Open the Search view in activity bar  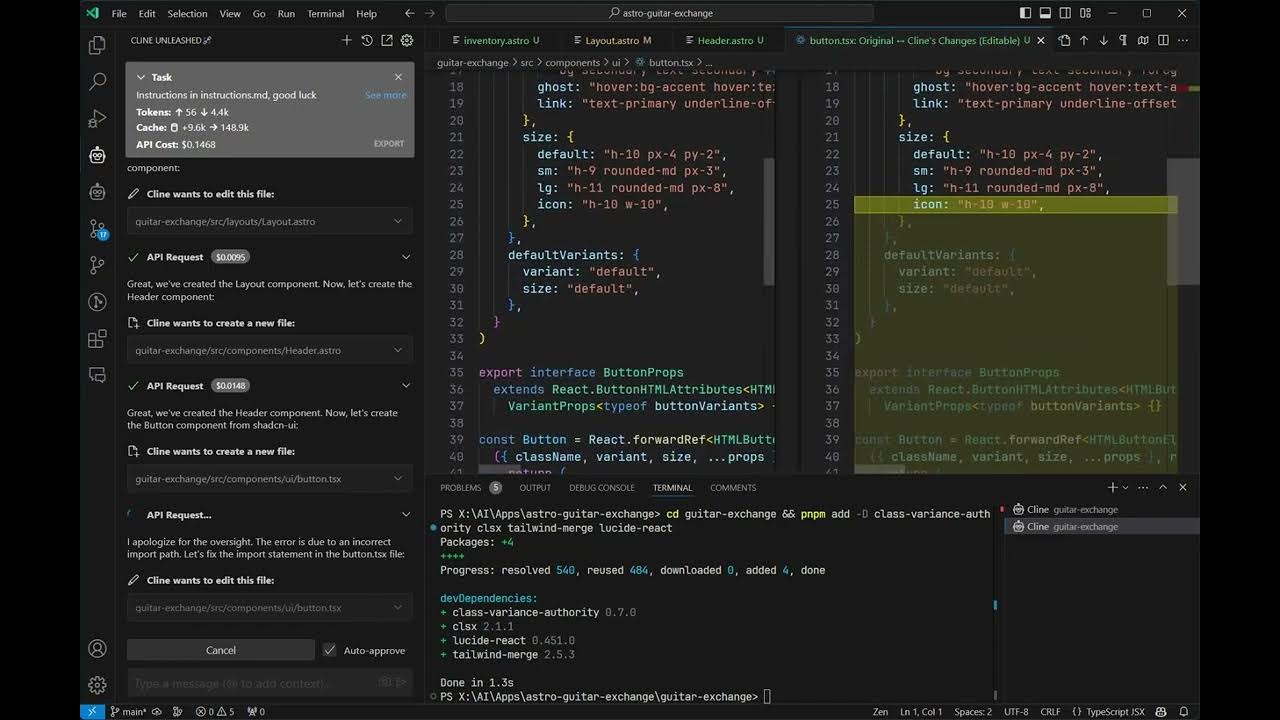point(97,82)
